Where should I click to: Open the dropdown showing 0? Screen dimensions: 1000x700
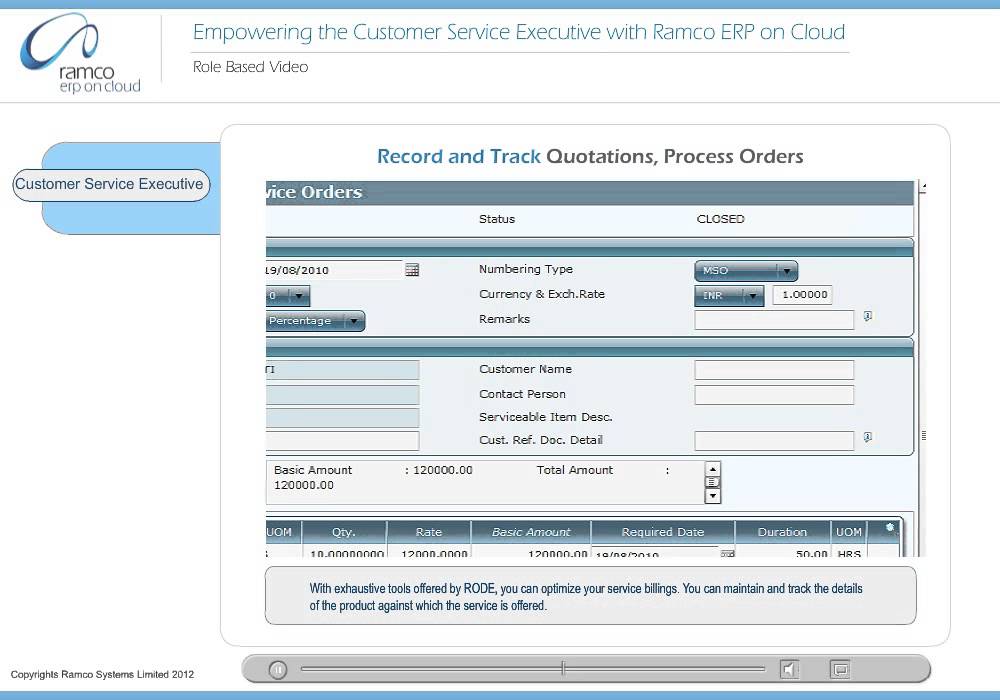click(288, 296)
